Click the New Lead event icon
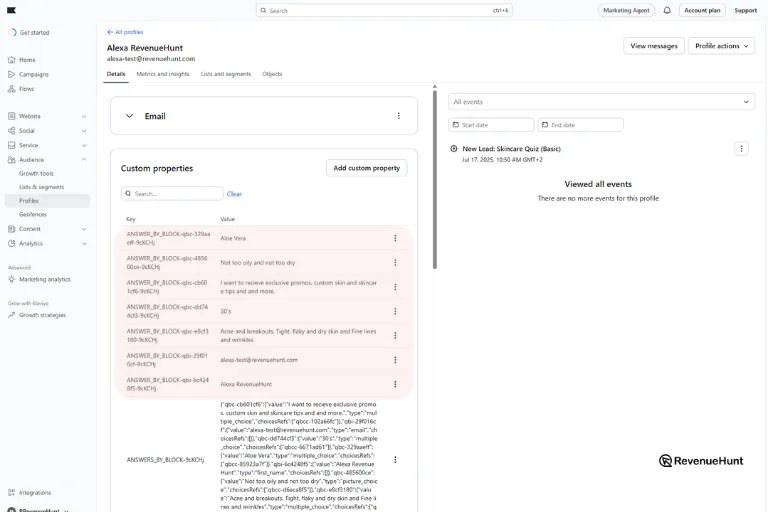The image size is (768, 512). (x=454, y=148)
